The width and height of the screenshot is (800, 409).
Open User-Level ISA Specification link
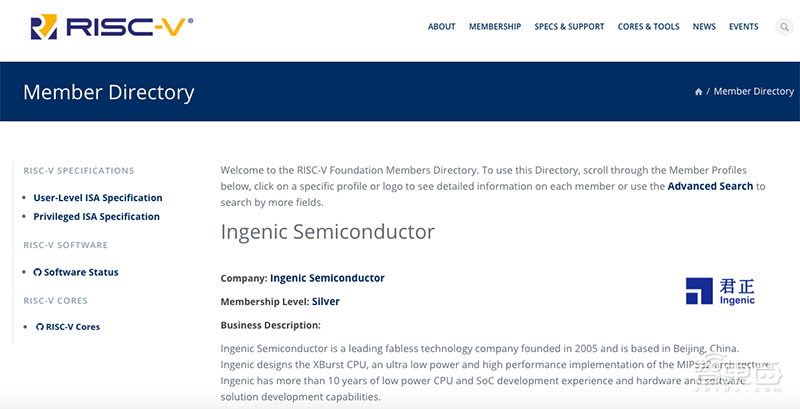[98, 198]
